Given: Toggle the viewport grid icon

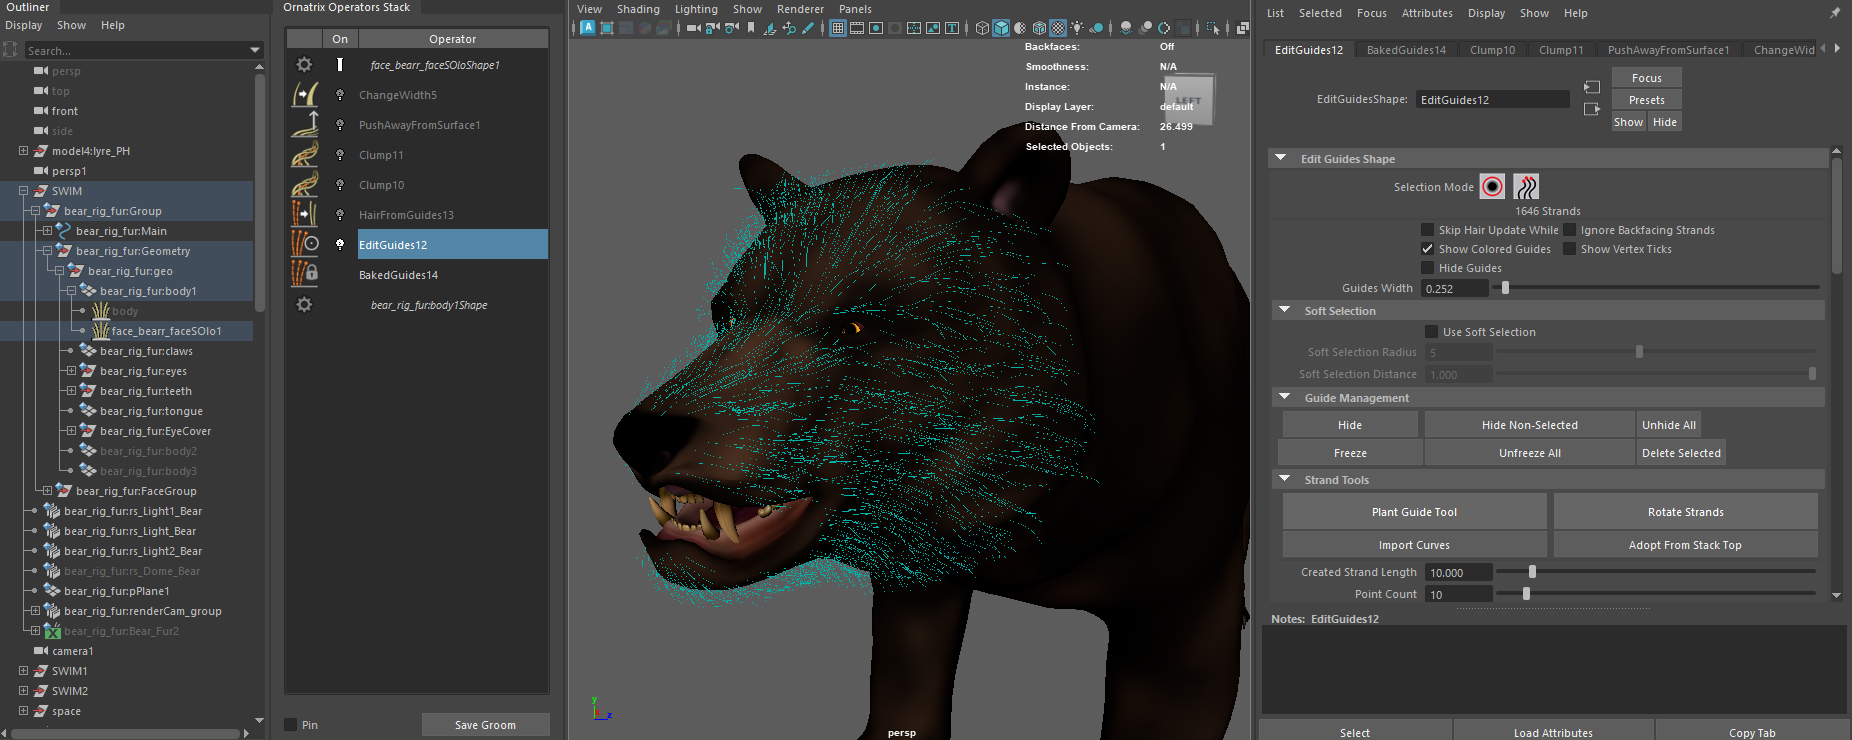Looking at the screenshot, I should point(838,28).
